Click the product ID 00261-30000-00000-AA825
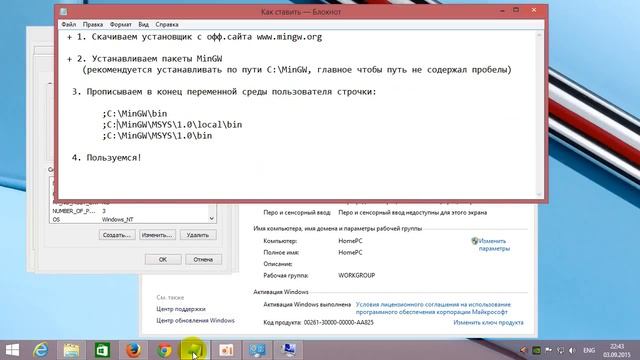 [x=338, y=322]
